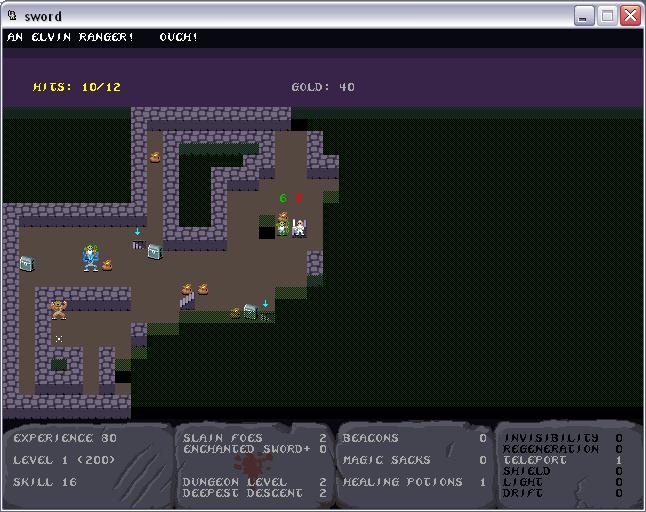646x512 pixels.
Task: Click the AN ELVIN RANGER! message
Action: tap(70, 37)
